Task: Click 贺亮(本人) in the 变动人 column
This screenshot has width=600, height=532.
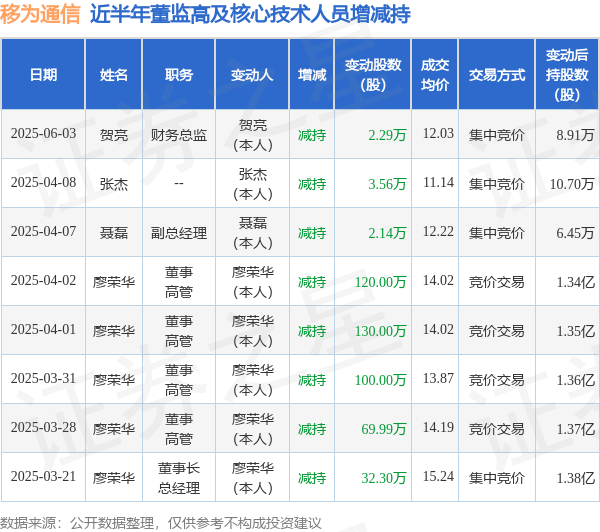Action: tap(253, 135)
